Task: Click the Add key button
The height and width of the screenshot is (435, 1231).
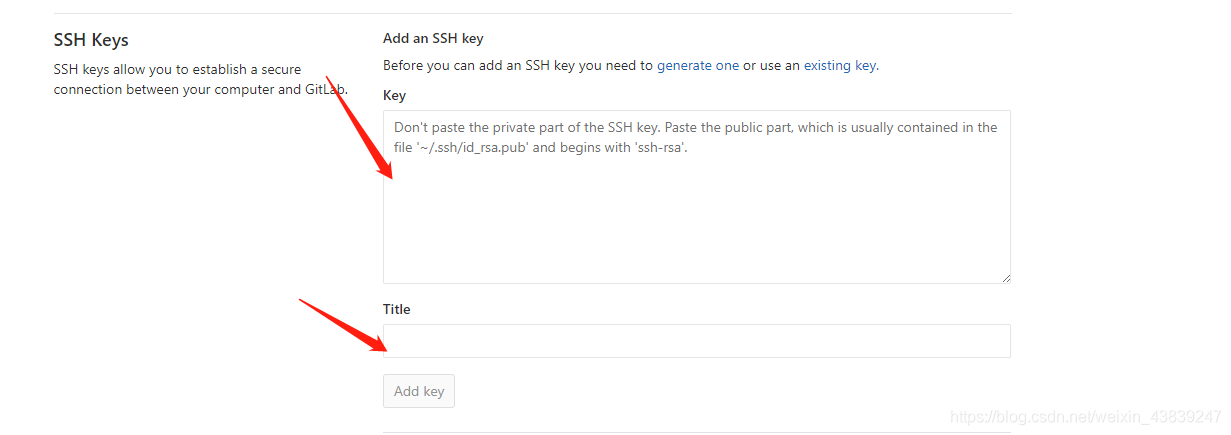Action: pos(419,391)
